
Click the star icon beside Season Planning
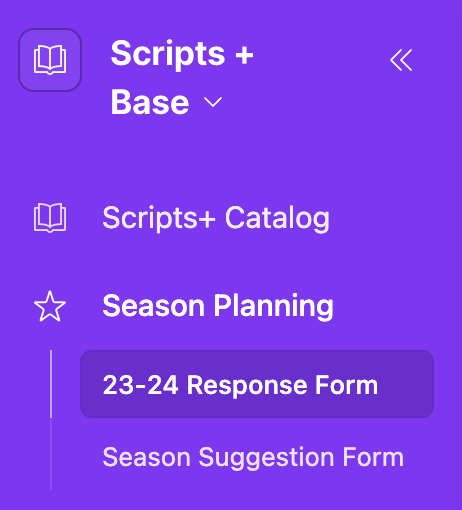pyautogui.click(x=50, y=306)
